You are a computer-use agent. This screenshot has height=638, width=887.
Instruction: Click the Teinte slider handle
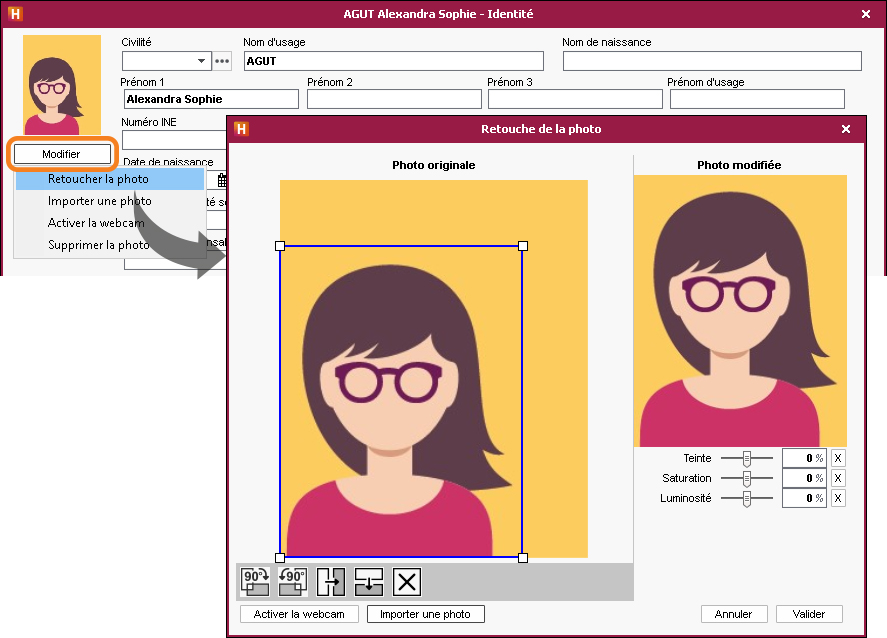747,459
